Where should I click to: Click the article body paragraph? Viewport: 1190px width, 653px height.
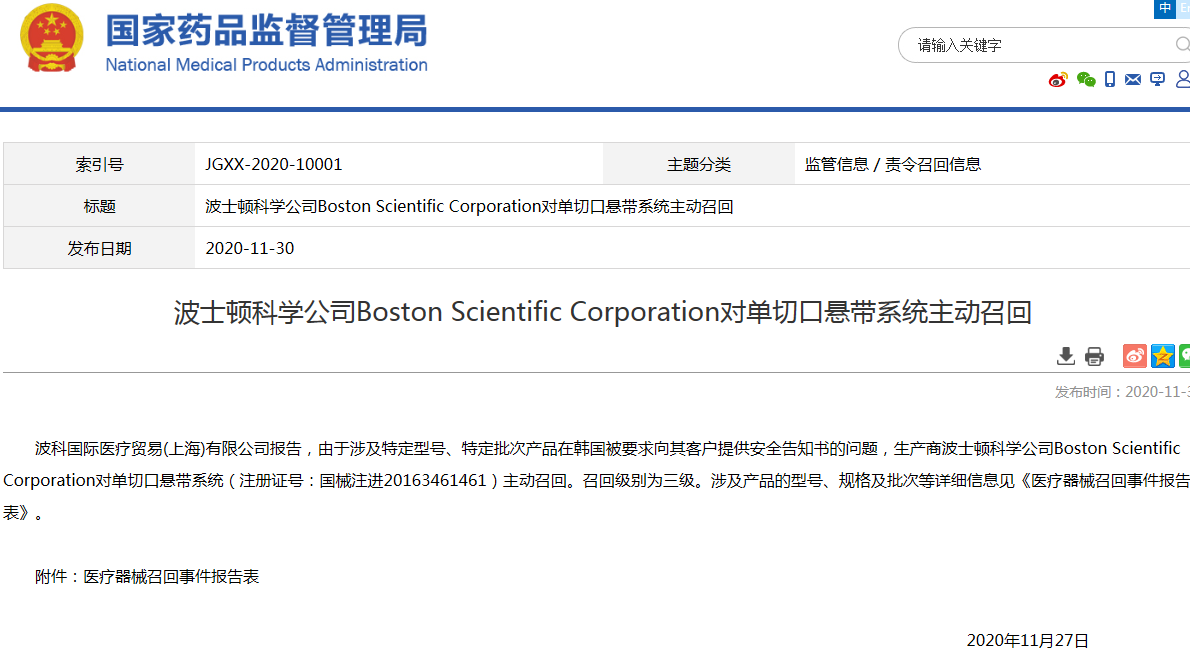click(597, 481)
